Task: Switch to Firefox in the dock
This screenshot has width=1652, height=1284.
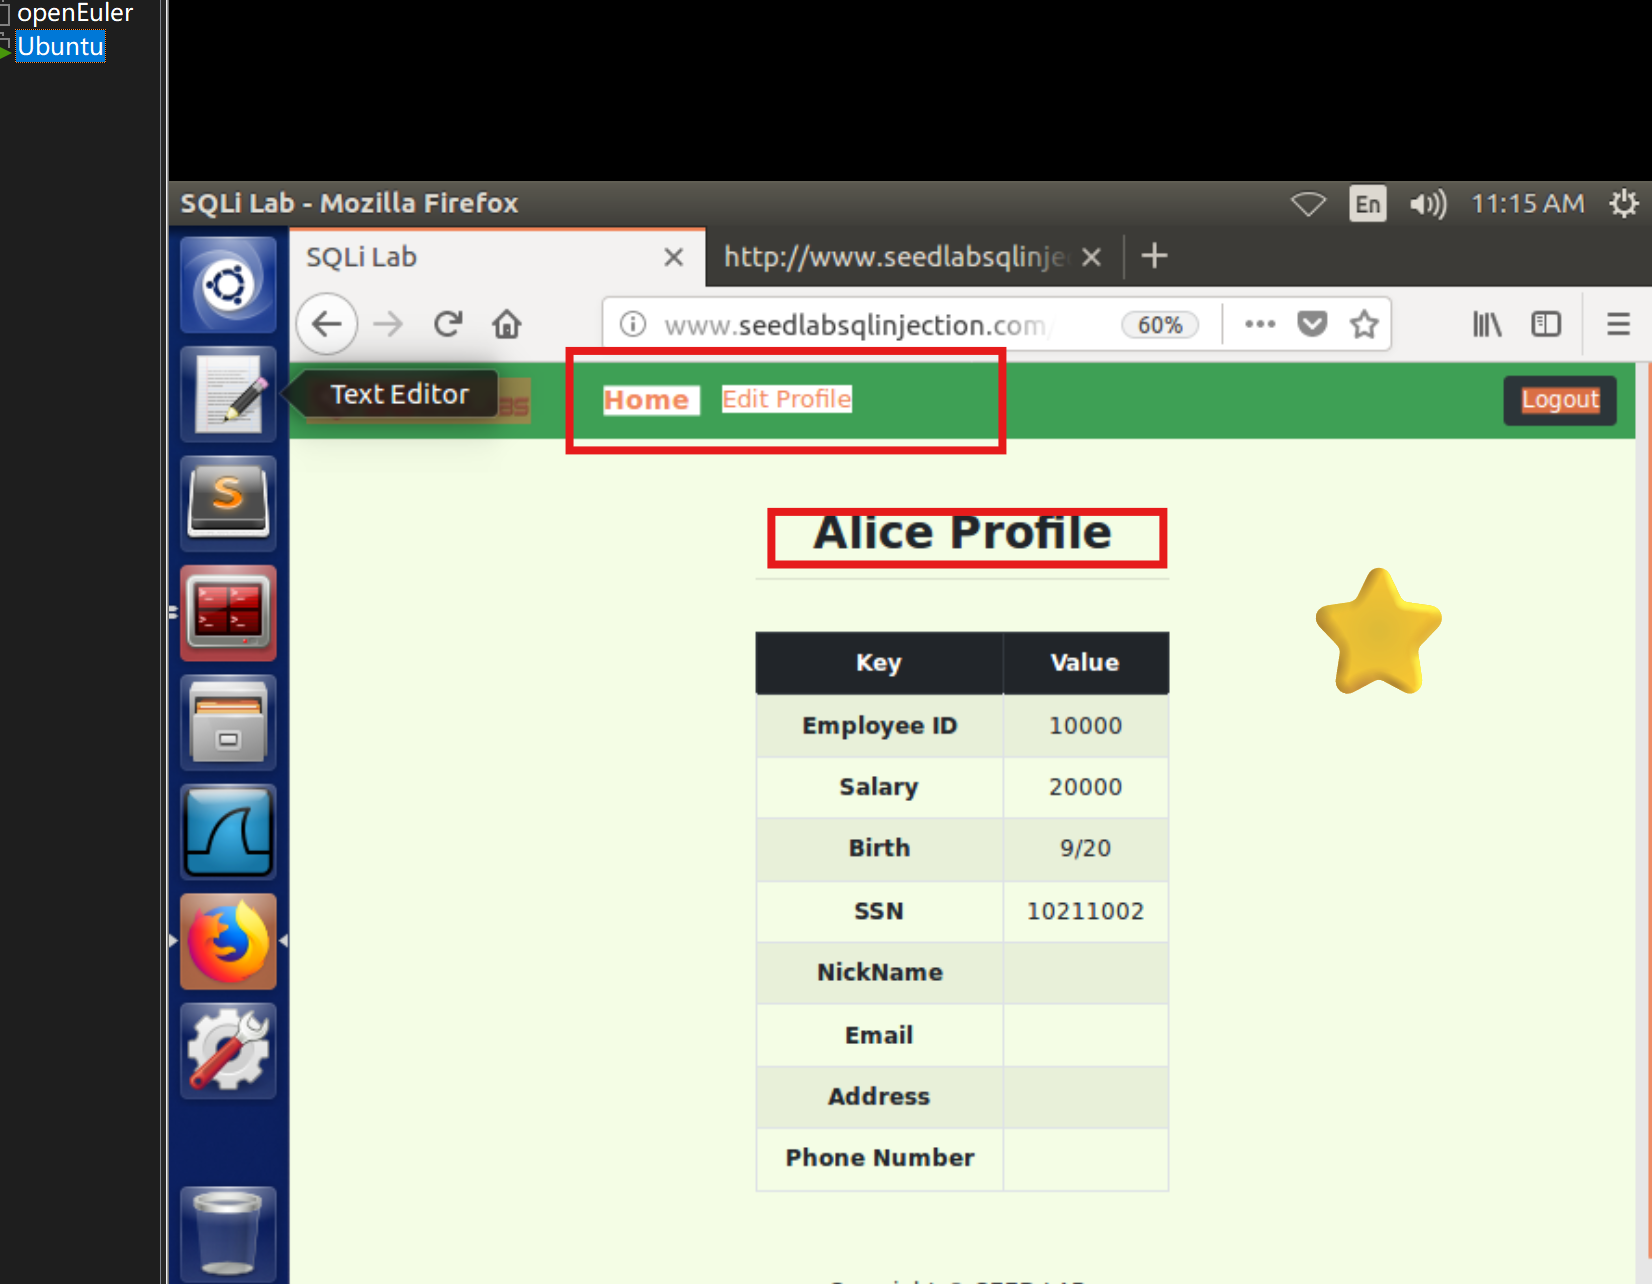Action: point(228,941)
